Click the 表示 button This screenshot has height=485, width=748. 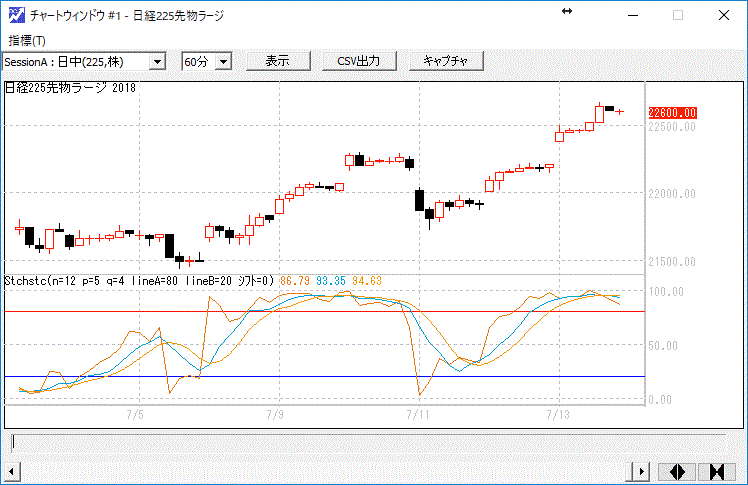(278, 61)
